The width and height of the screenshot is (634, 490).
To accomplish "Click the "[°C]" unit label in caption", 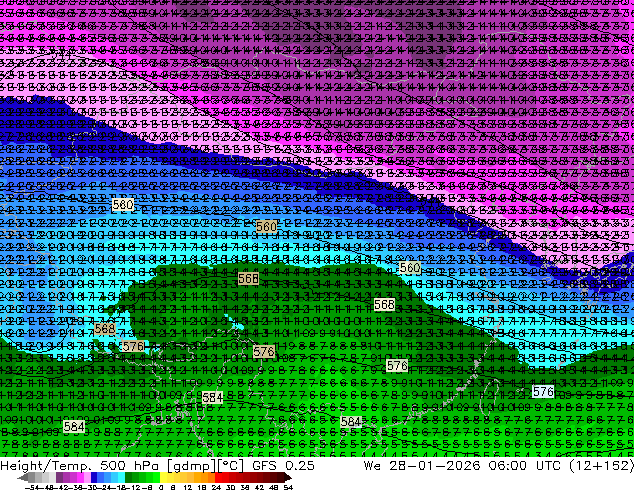I will tap(231, 466).
